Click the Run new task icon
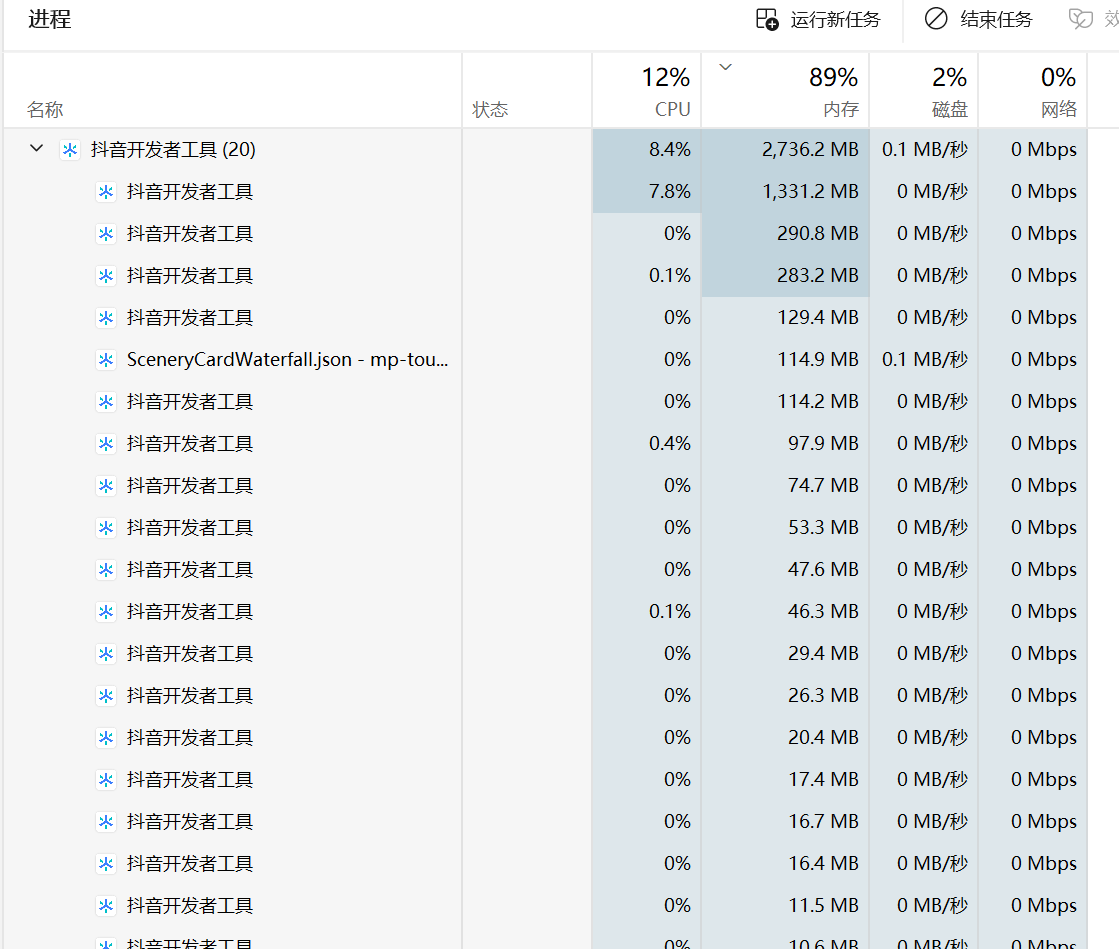 pos(767,19)
